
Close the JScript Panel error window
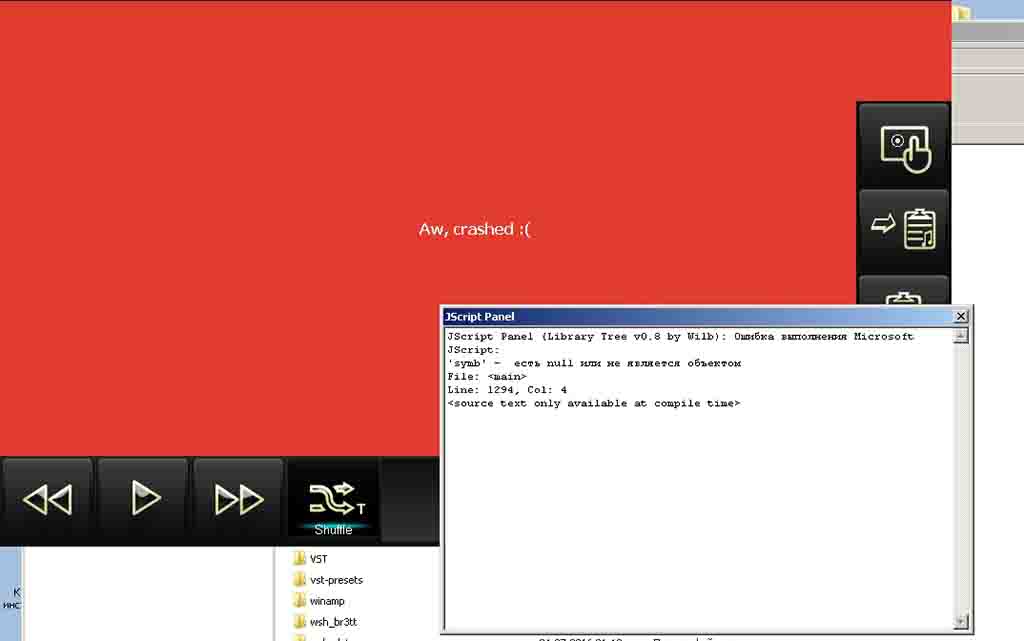click(961, 316)
